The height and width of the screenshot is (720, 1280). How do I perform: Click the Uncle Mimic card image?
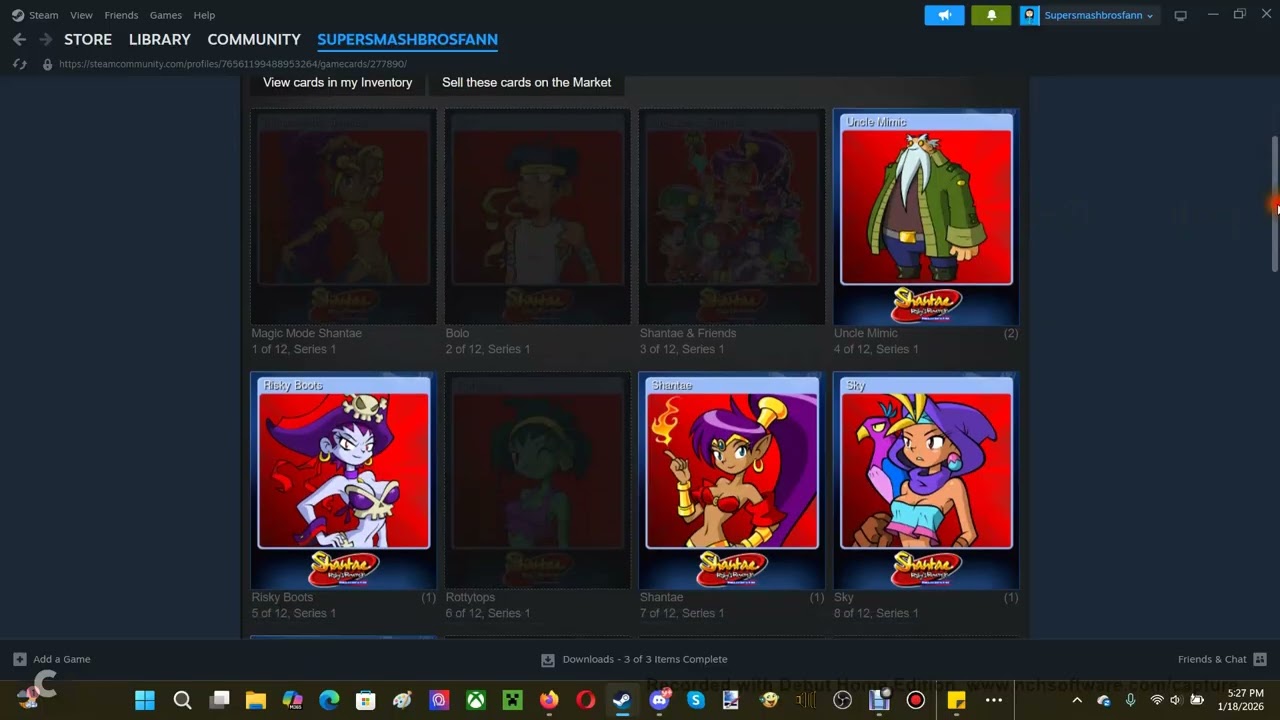point(926,217)
